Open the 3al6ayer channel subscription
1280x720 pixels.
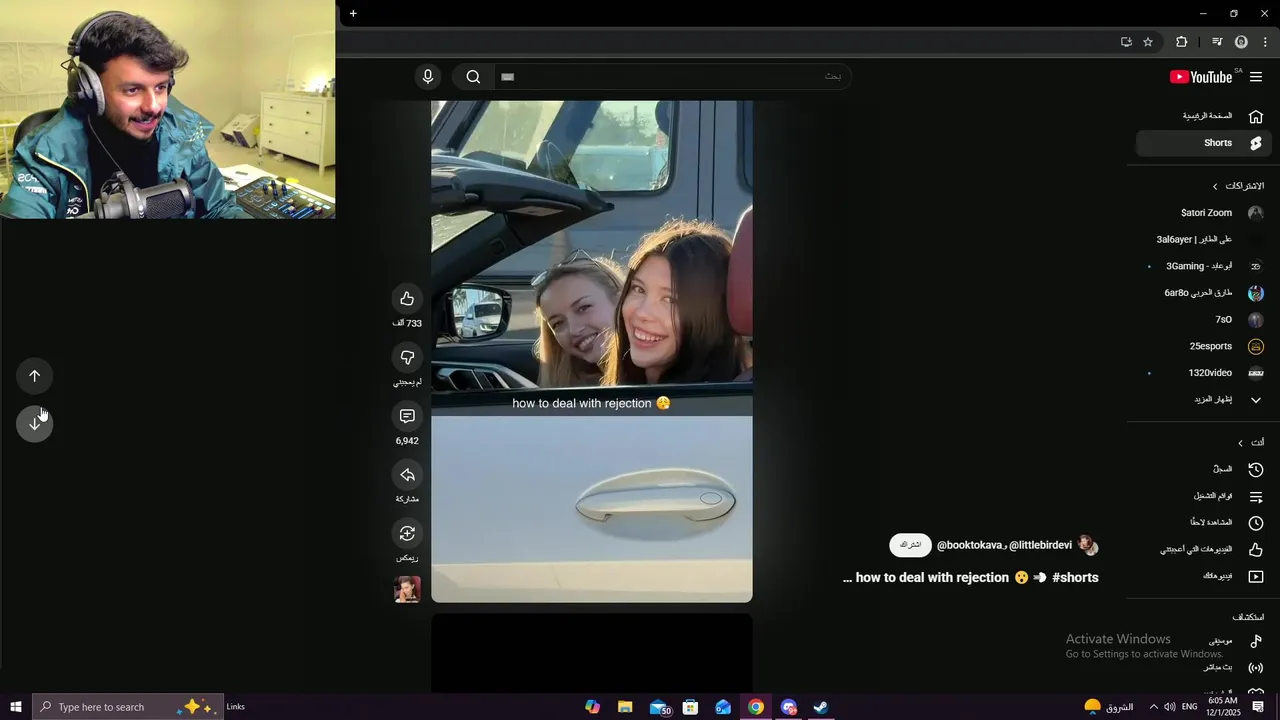point(1203,240)
